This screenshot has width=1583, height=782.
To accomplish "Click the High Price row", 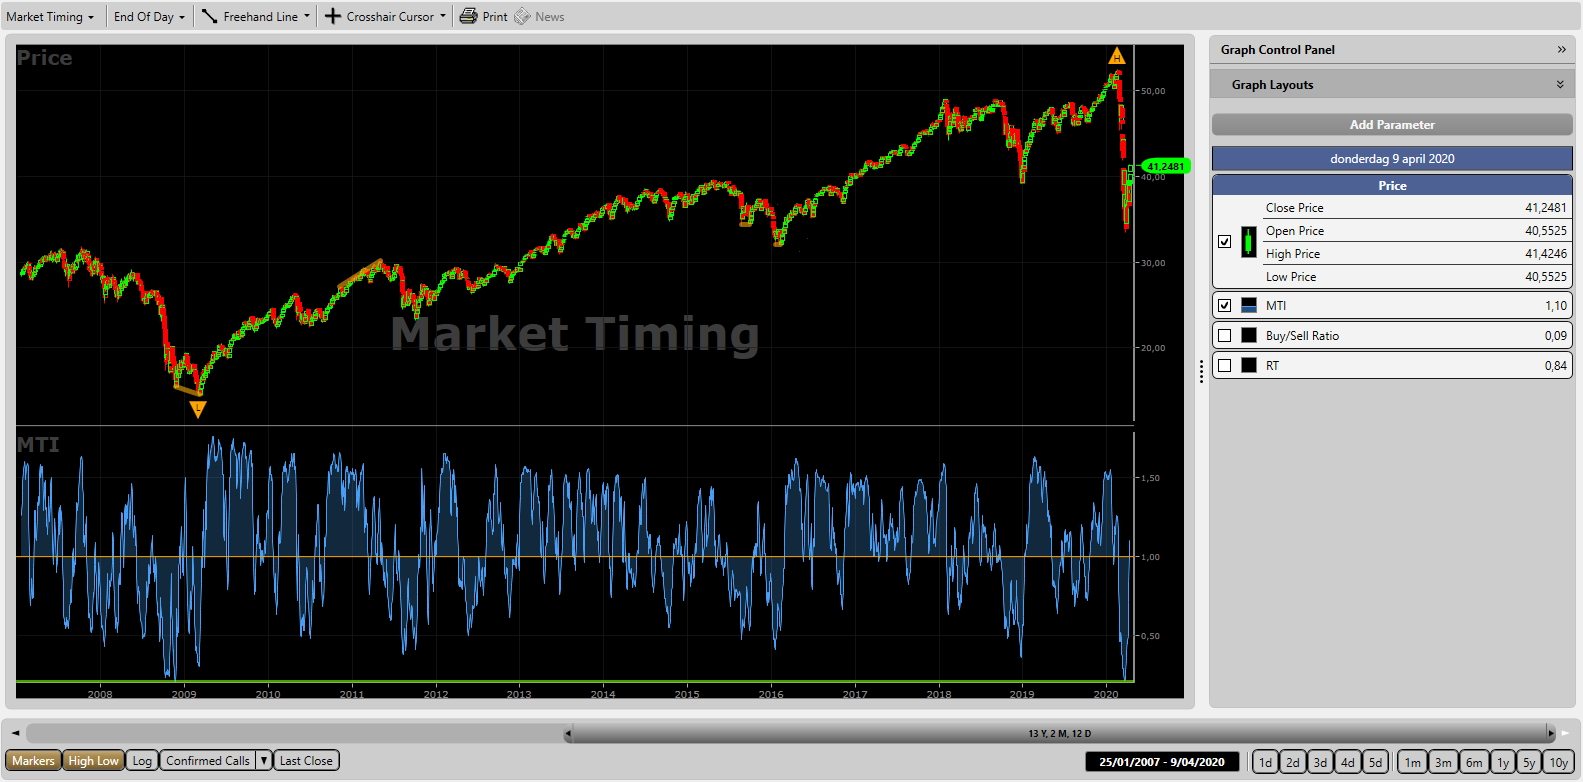I will click(x=1416, y=253).
